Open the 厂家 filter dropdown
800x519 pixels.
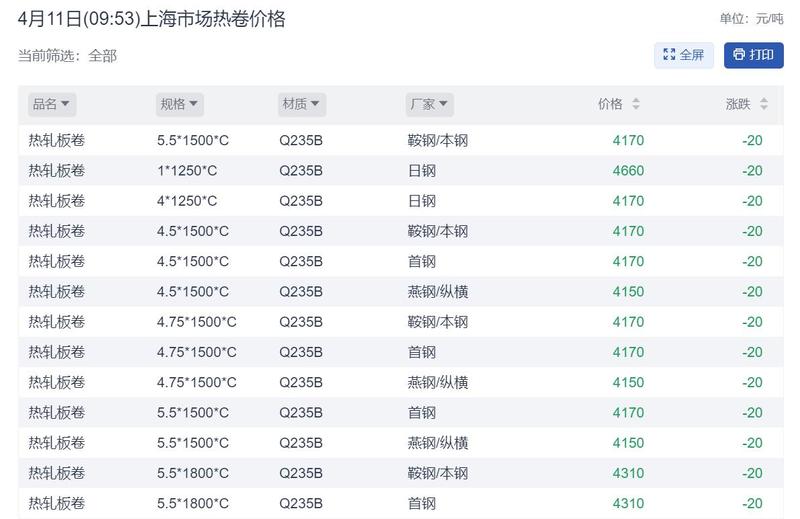tap(430, 104)
